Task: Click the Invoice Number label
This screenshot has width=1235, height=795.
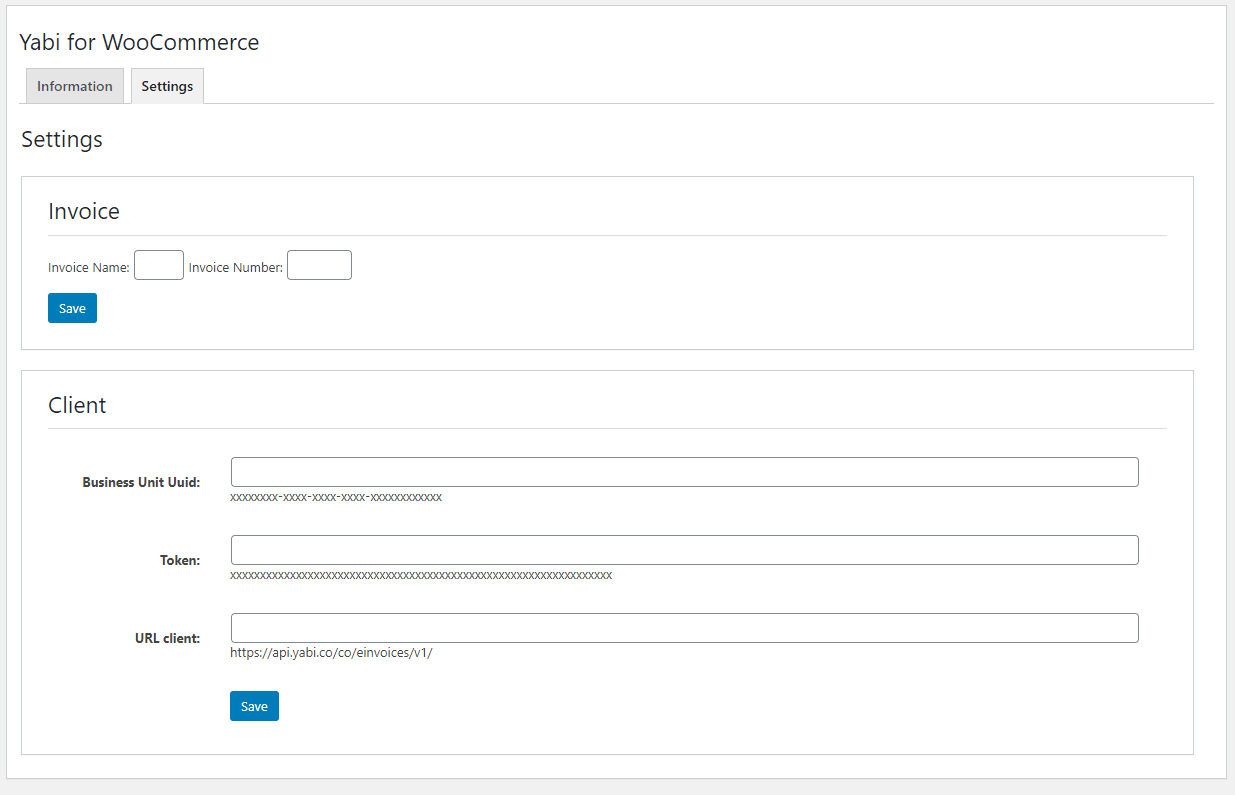Action: (236, 268)
